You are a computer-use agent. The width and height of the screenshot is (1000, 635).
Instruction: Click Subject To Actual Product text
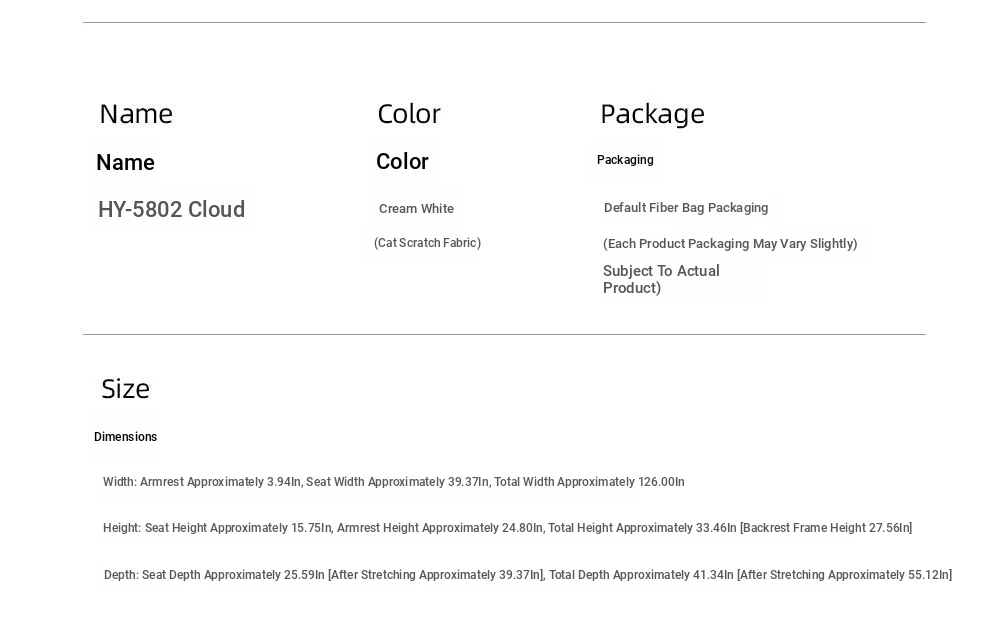point(661,279)
